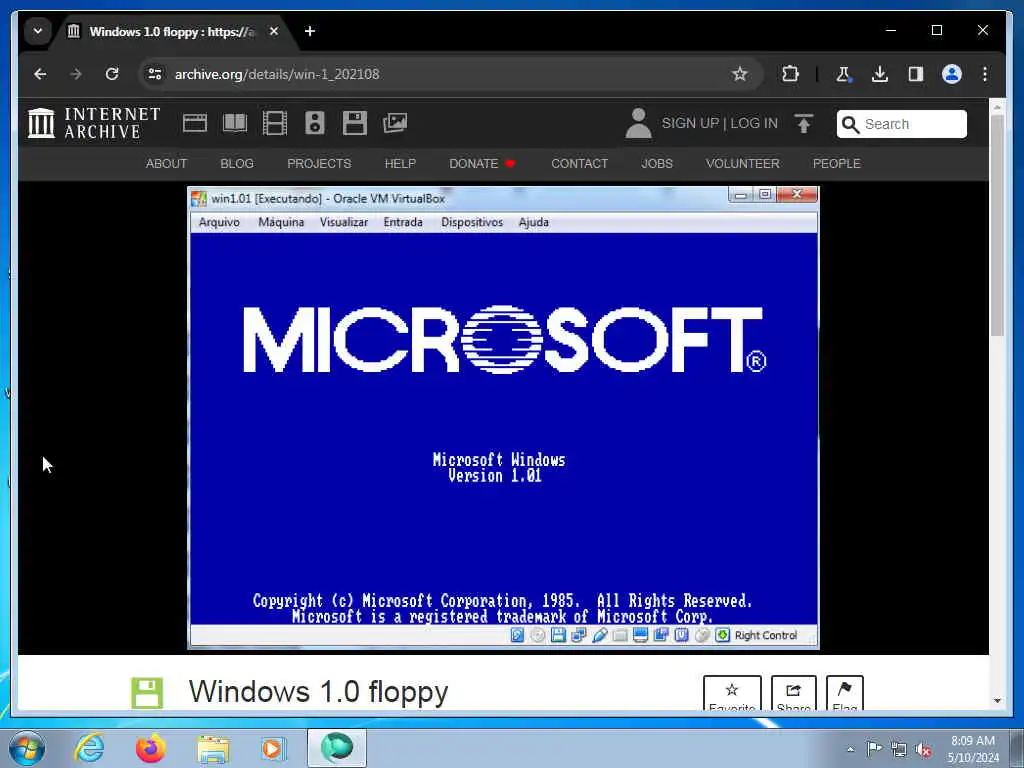Open the Chrome three-dot menu

985,74
